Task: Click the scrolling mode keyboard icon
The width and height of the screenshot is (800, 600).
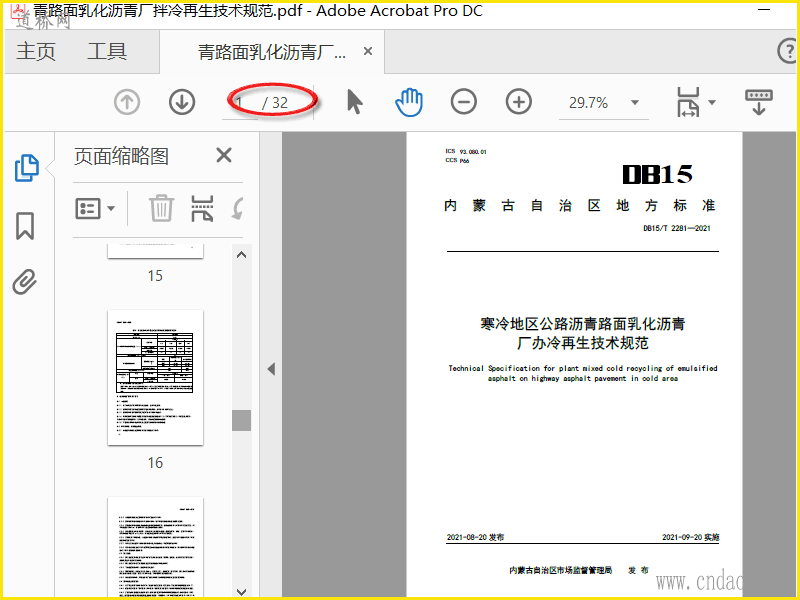Action: coord(759,102)
